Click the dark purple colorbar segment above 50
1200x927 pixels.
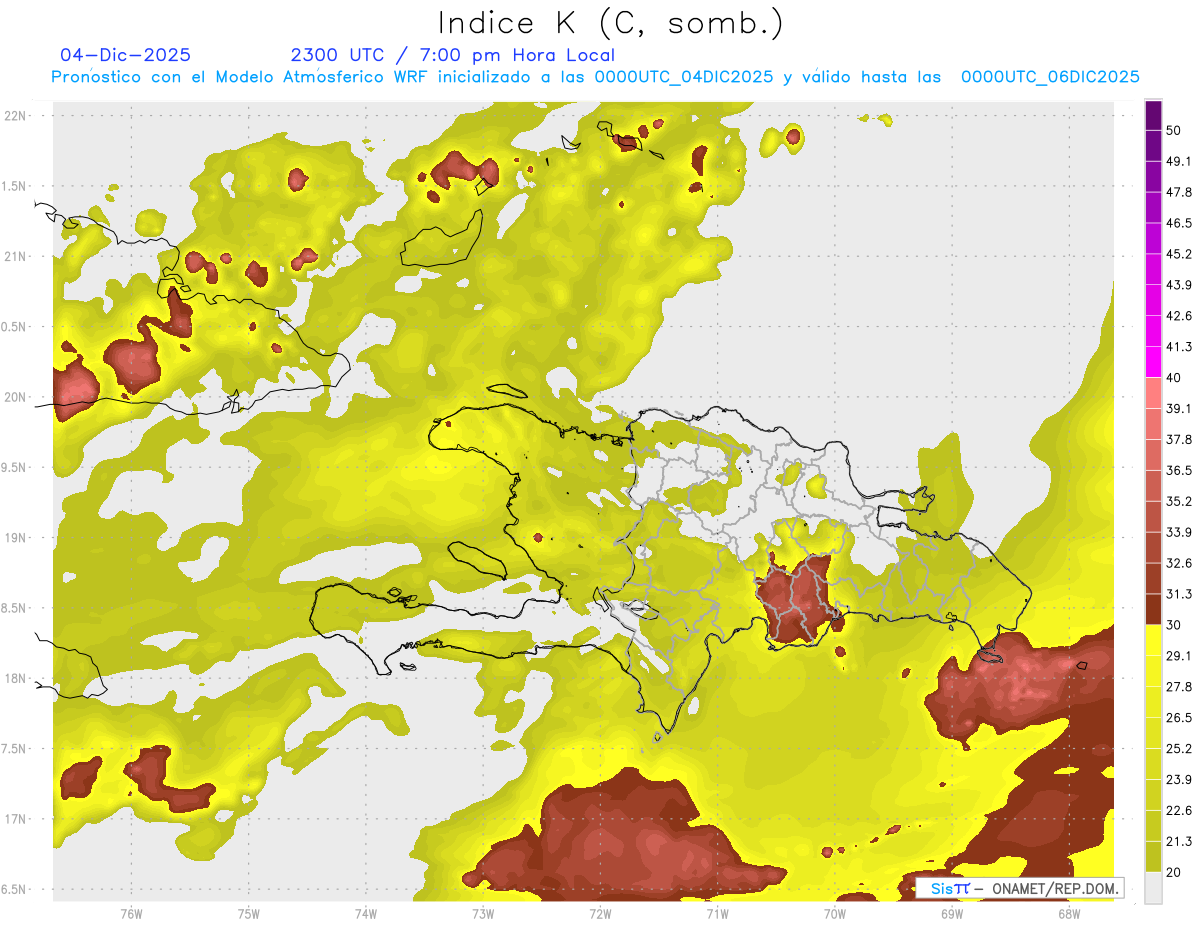pos(1153,116)
